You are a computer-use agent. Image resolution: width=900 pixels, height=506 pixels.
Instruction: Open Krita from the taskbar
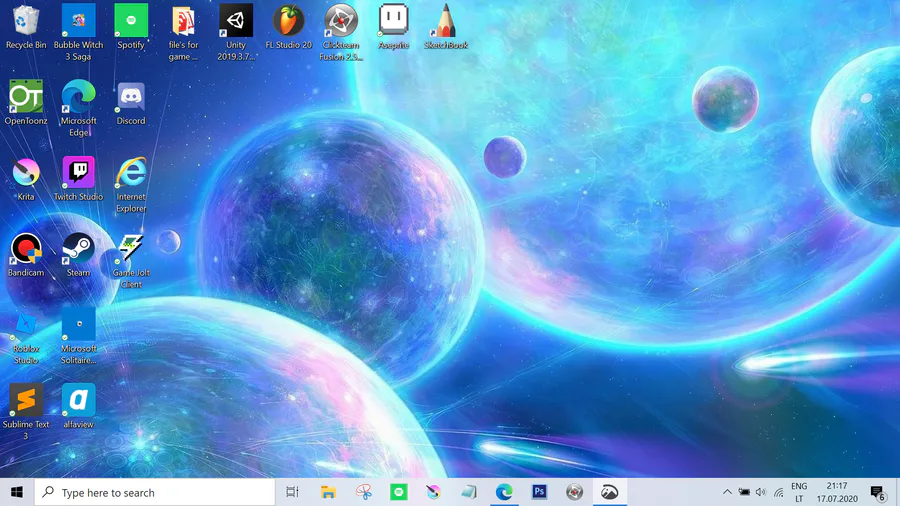coord(433,492)
